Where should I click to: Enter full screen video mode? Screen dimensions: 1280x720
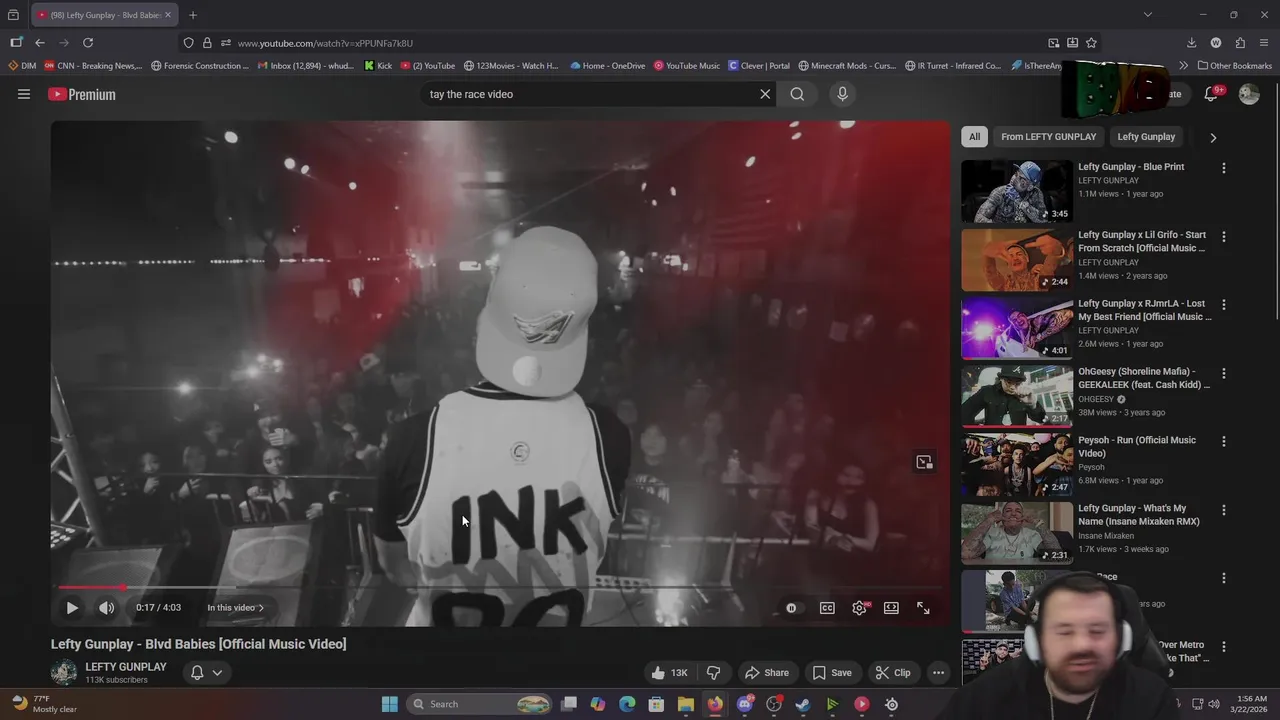(923, 608)
